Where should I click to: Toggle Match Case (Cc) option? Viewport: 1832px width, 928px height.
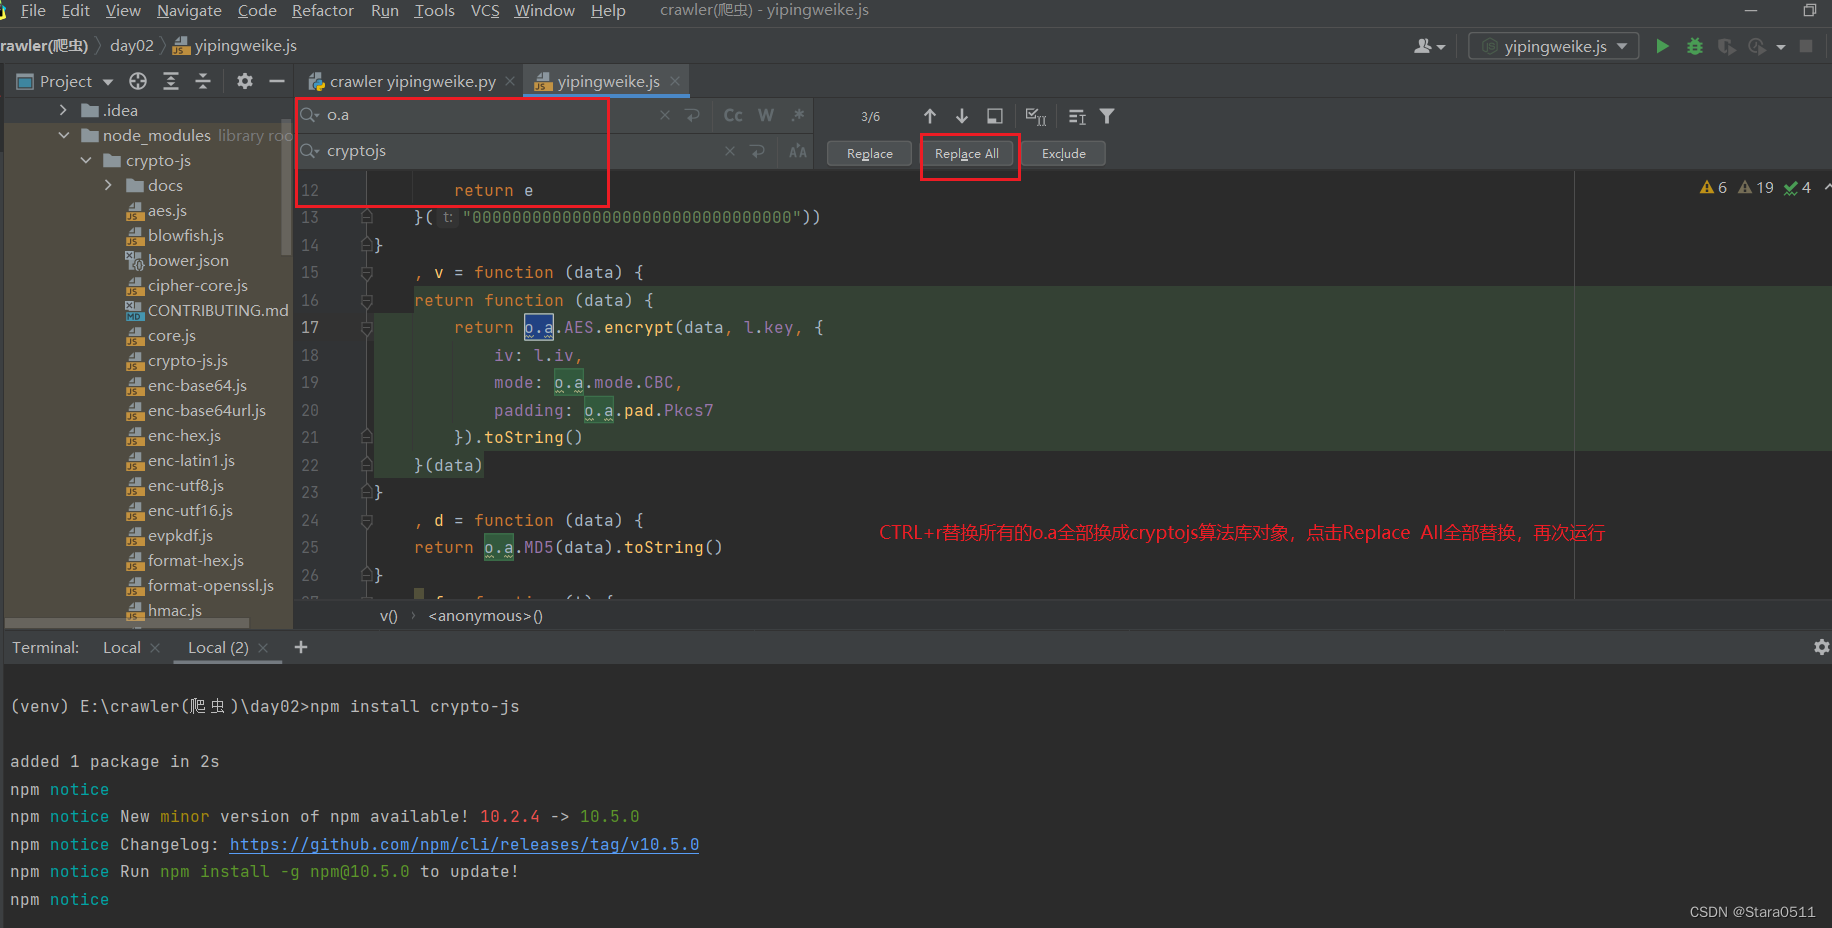(x=733, y=115)
